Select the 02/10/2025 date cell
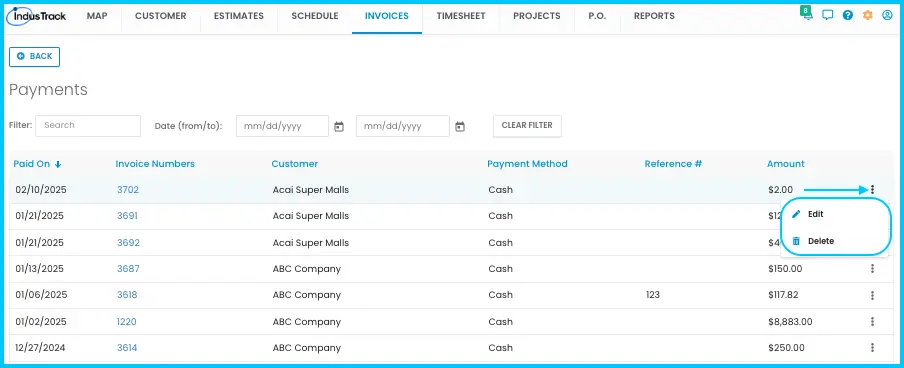The height and width of the screenshot is (368, 904). [41, 190]
